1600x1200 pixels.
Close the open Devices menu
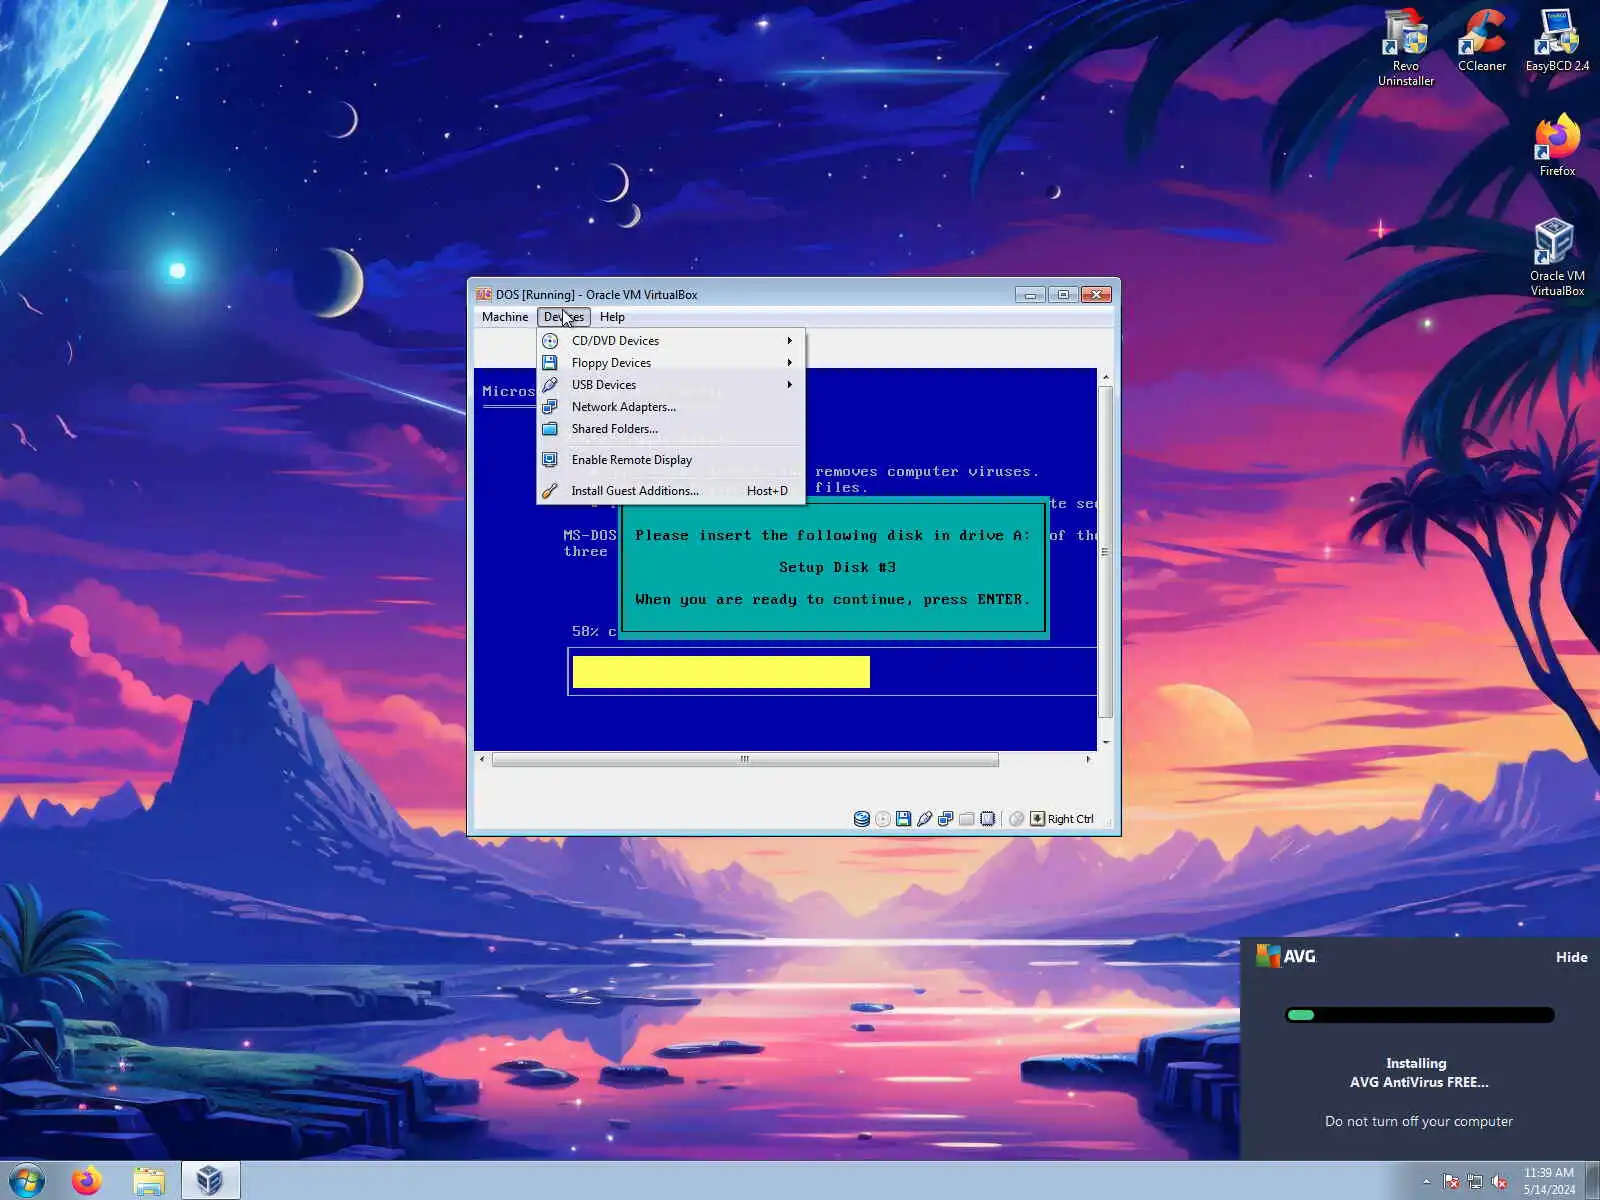coord(564,317)
